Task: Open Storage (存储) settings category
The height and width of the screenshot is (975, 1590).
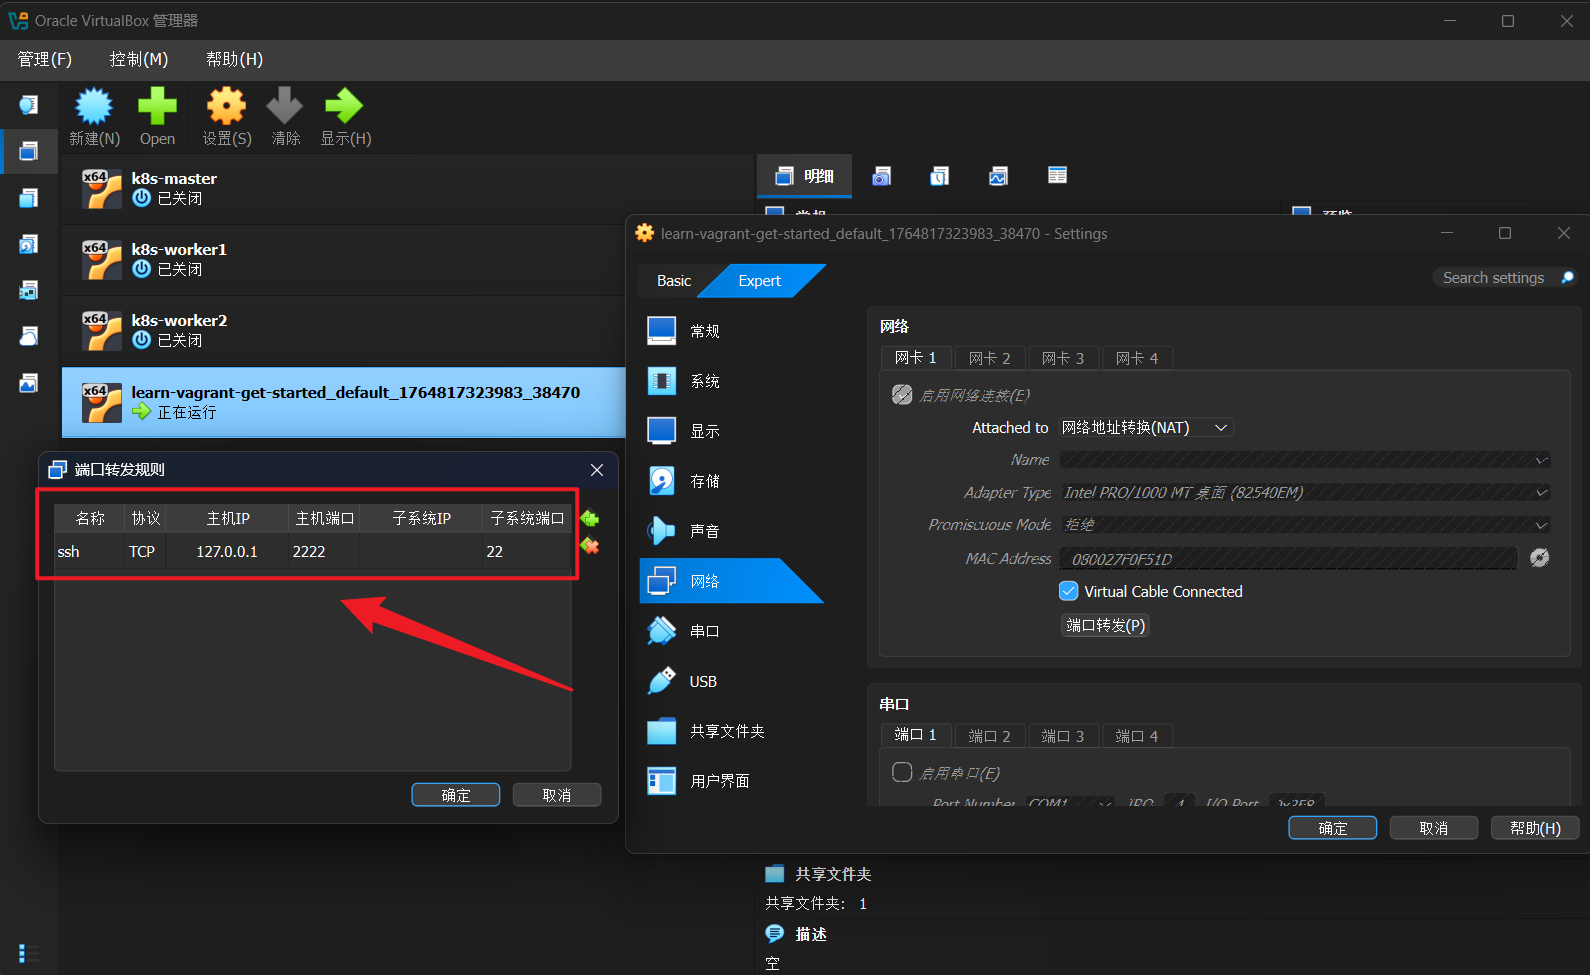Action: 704,481
